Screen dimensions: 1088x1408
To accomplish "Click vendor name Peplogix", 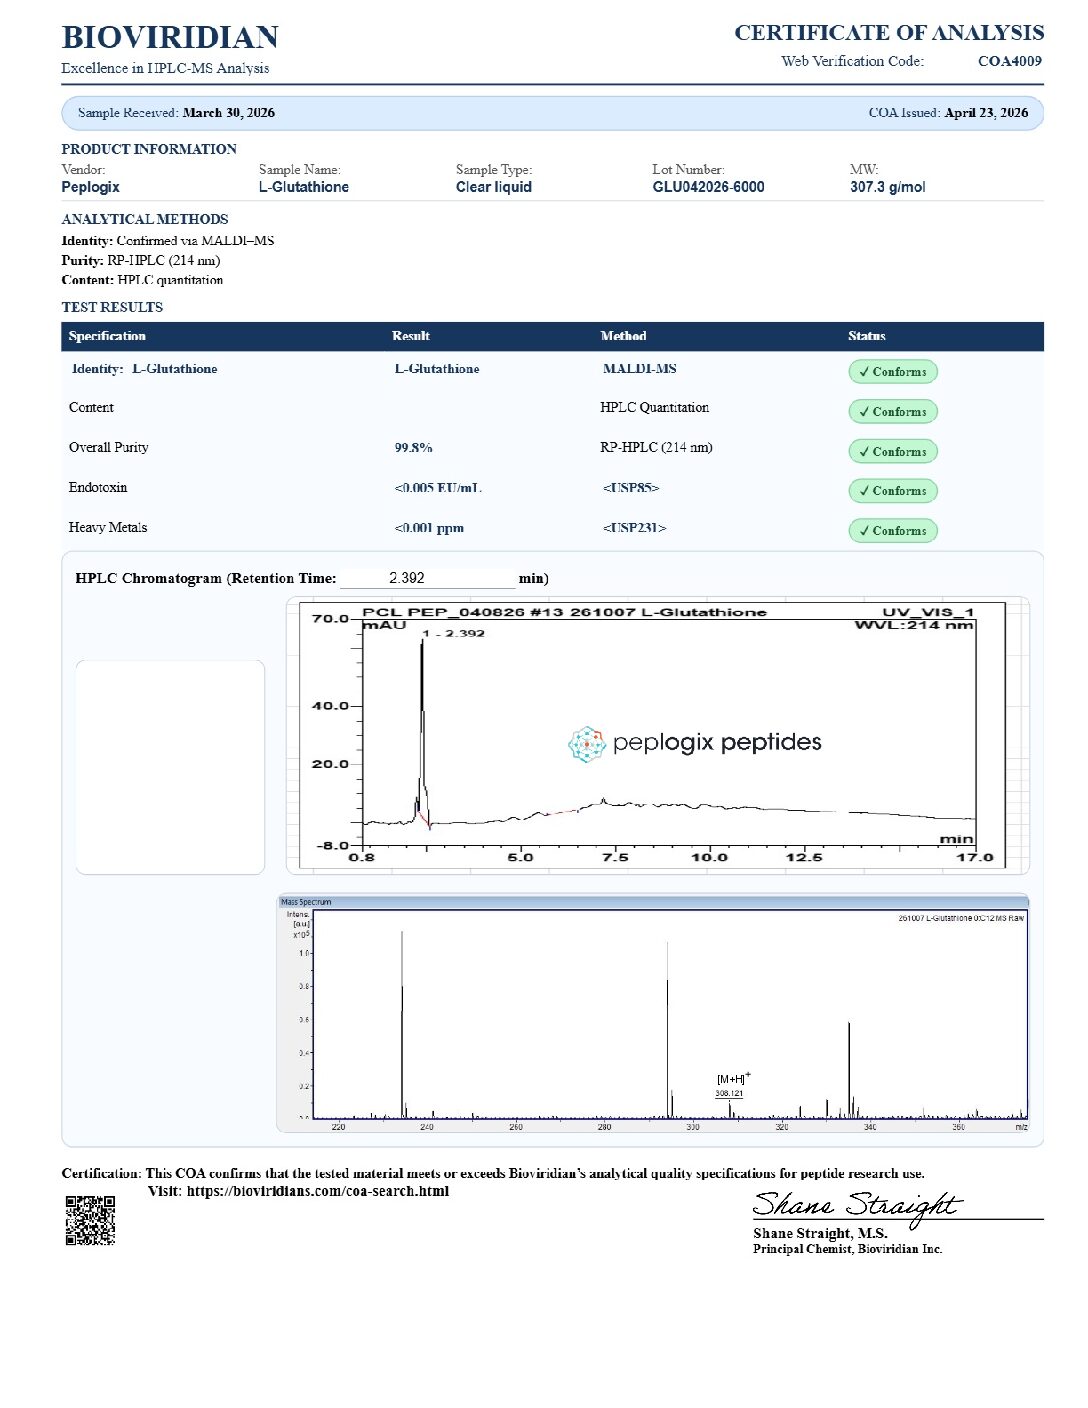I will click(x=90, y=187).
